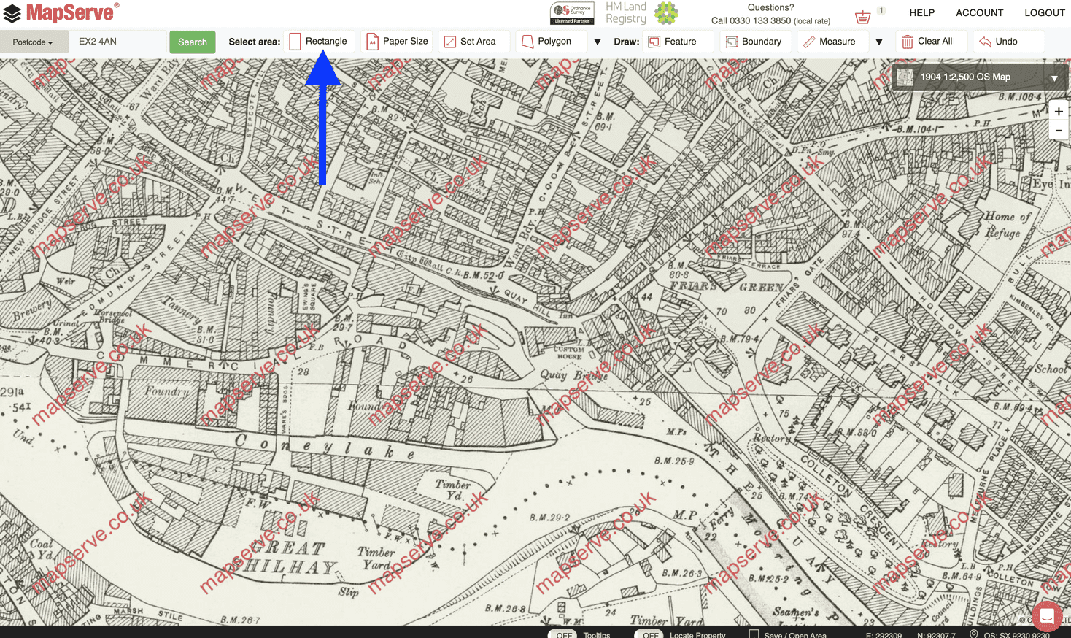Select the Rectangle area tool
Viewport: 1071px width, 638px height.
319,42
